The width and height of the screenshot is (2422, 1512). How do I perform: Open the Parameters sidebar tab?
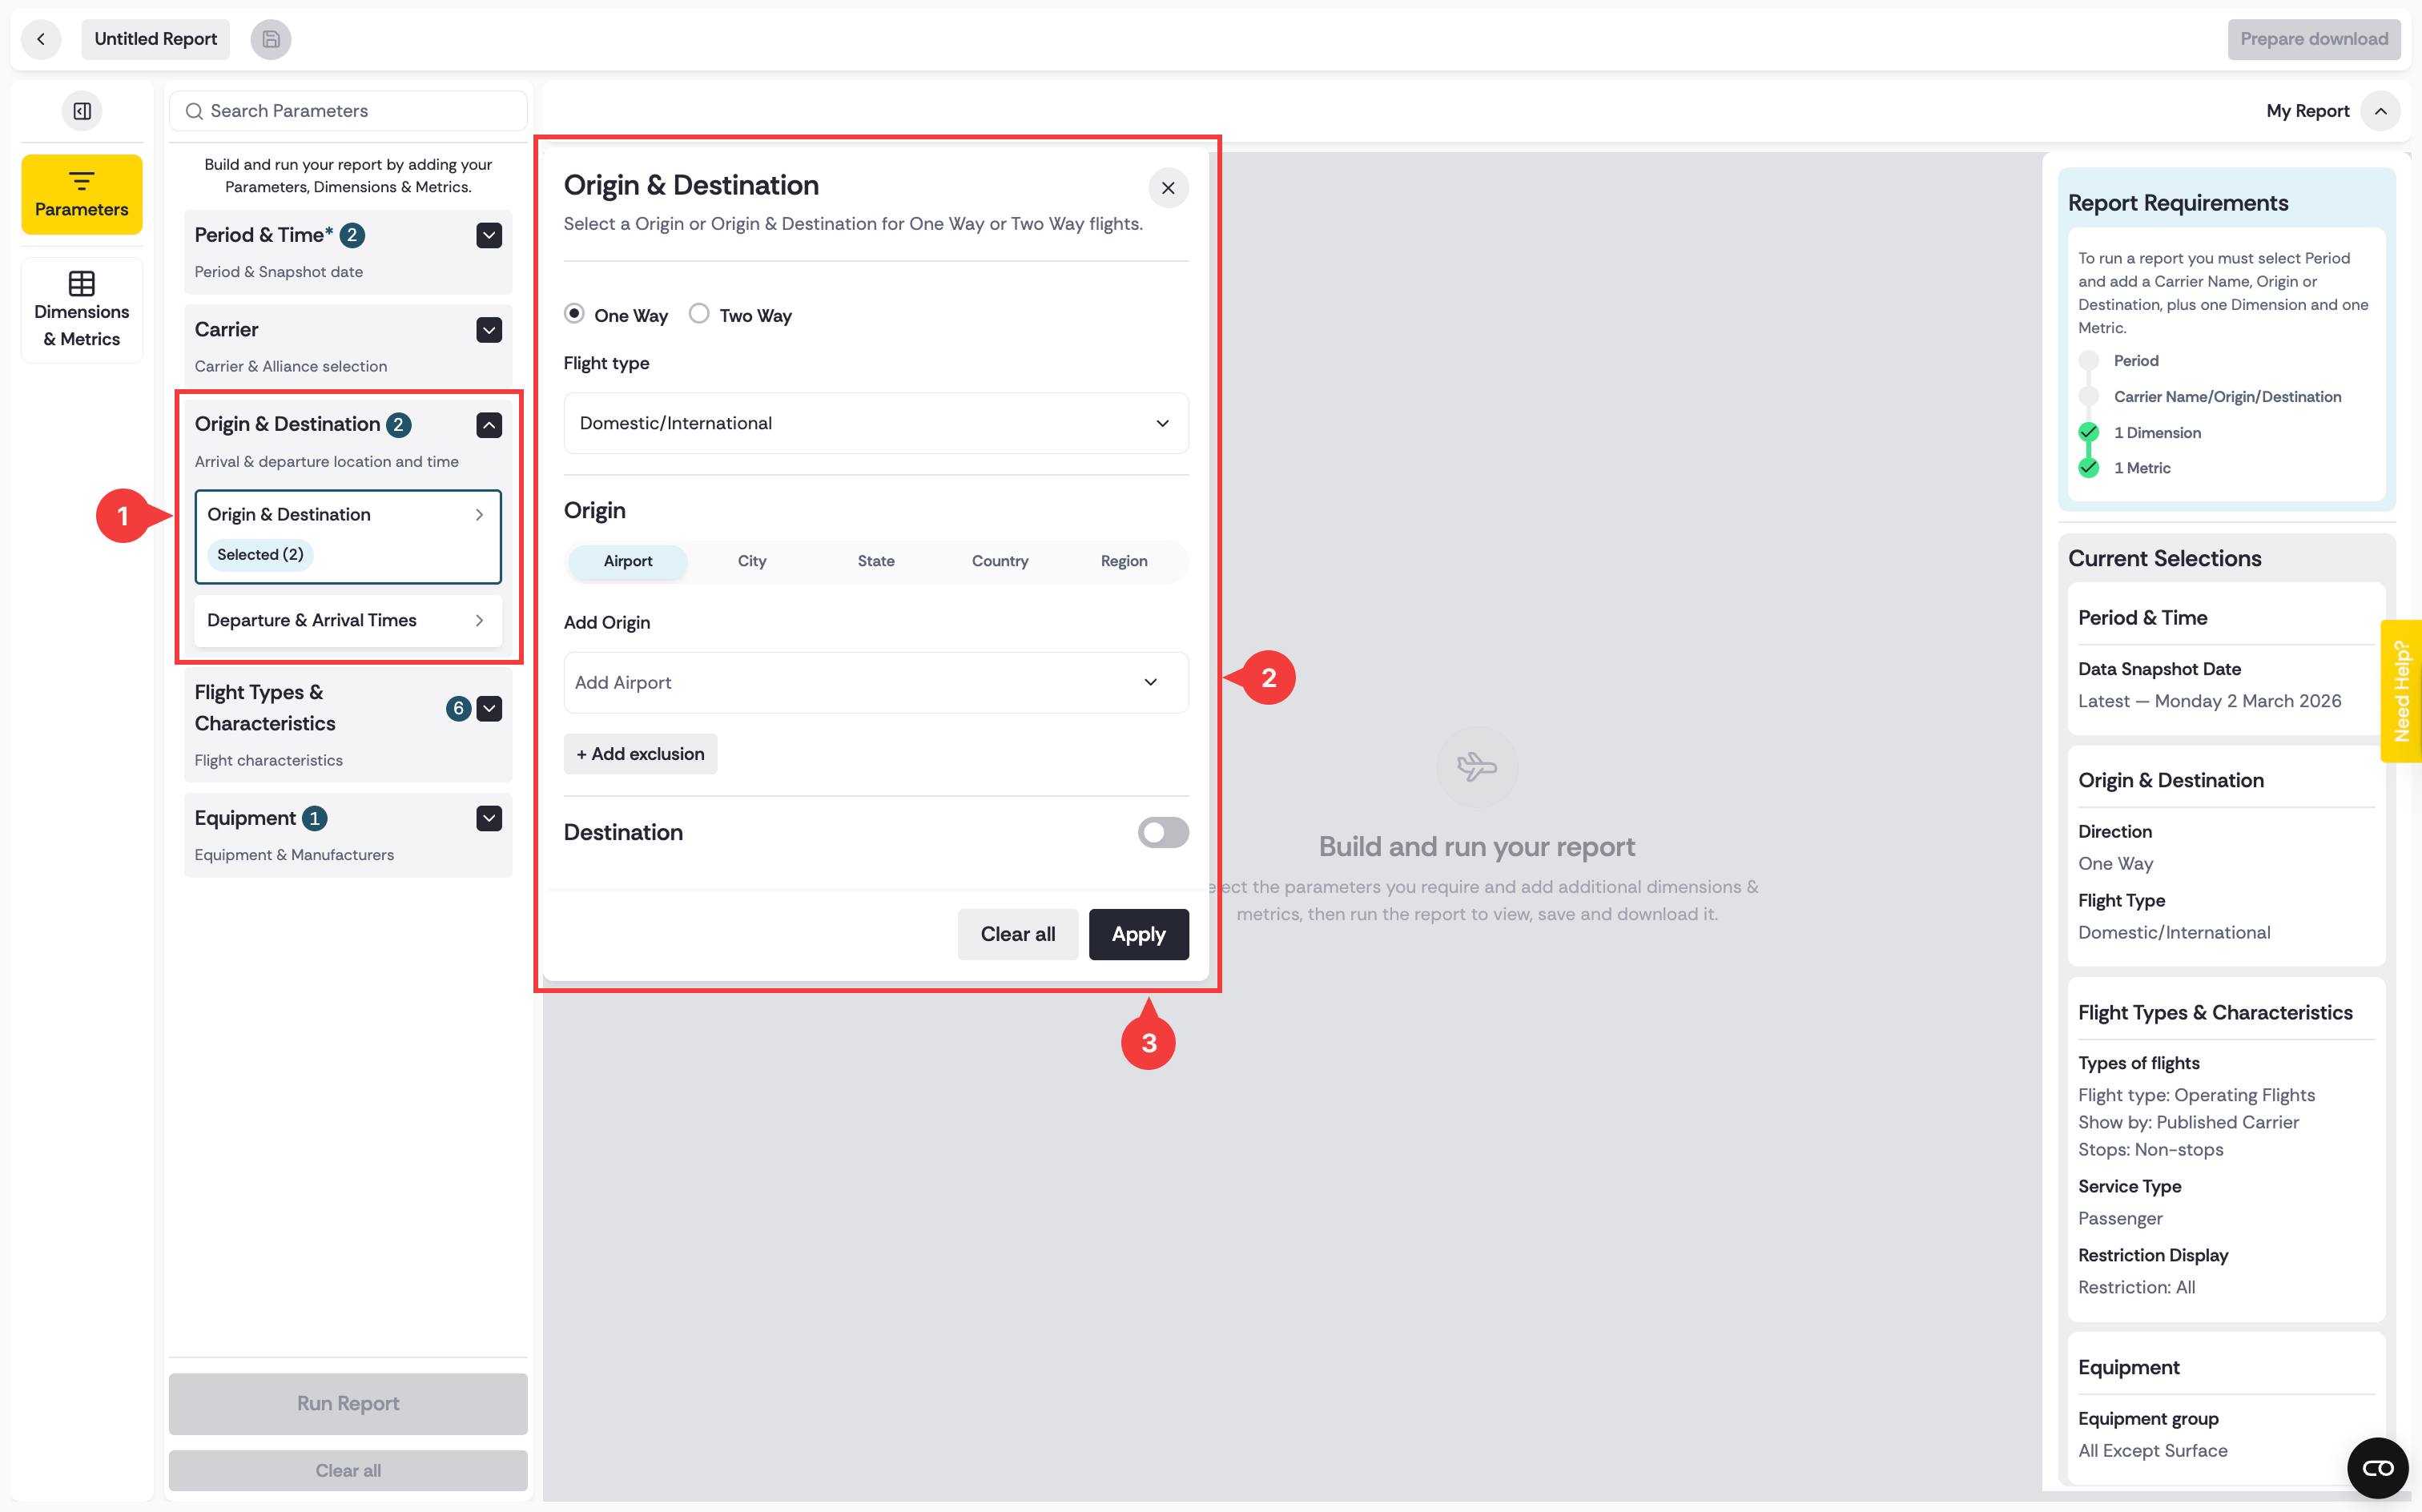point(82,194)
